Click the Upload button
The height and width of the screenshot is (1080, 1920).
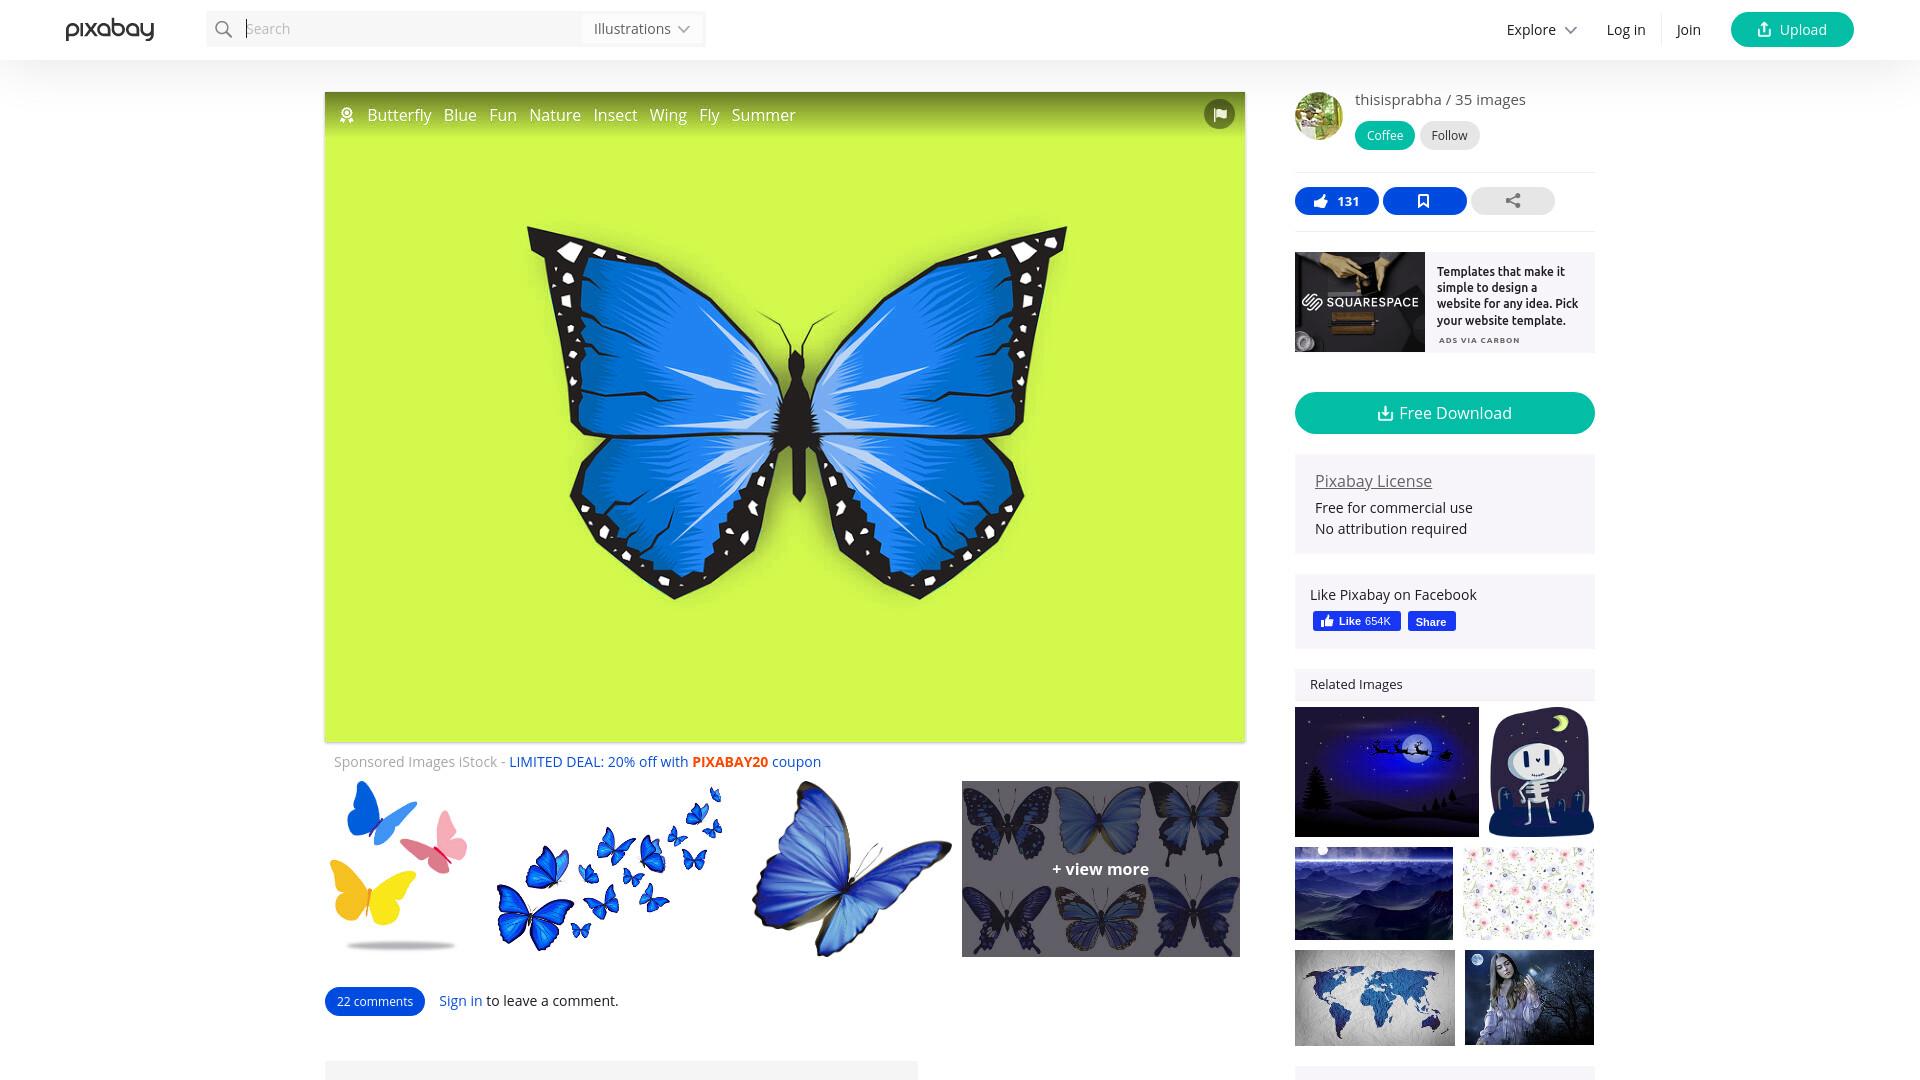point(1791,30)
